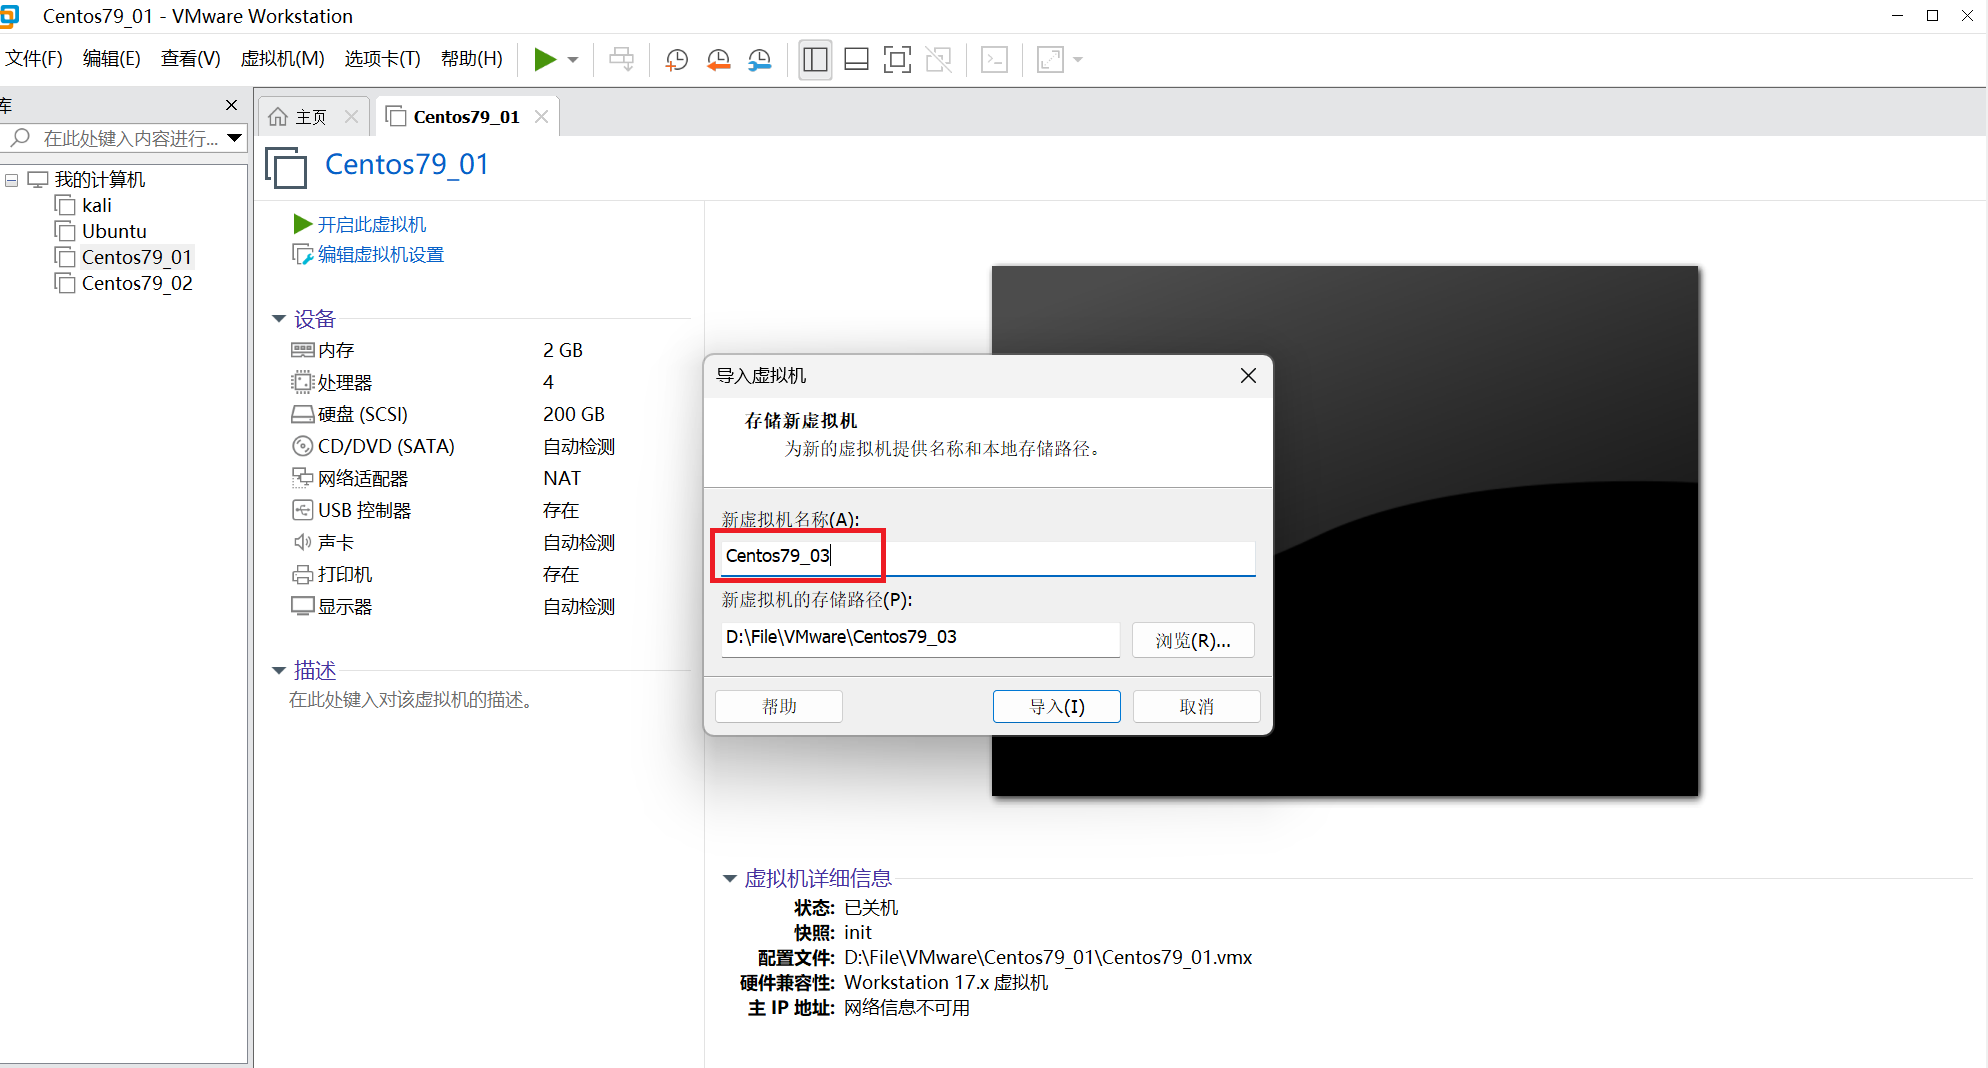Open the console view toolbar icon
Image resolution: width=1988 pixels, height=1068 pixels.
point(994,60)
